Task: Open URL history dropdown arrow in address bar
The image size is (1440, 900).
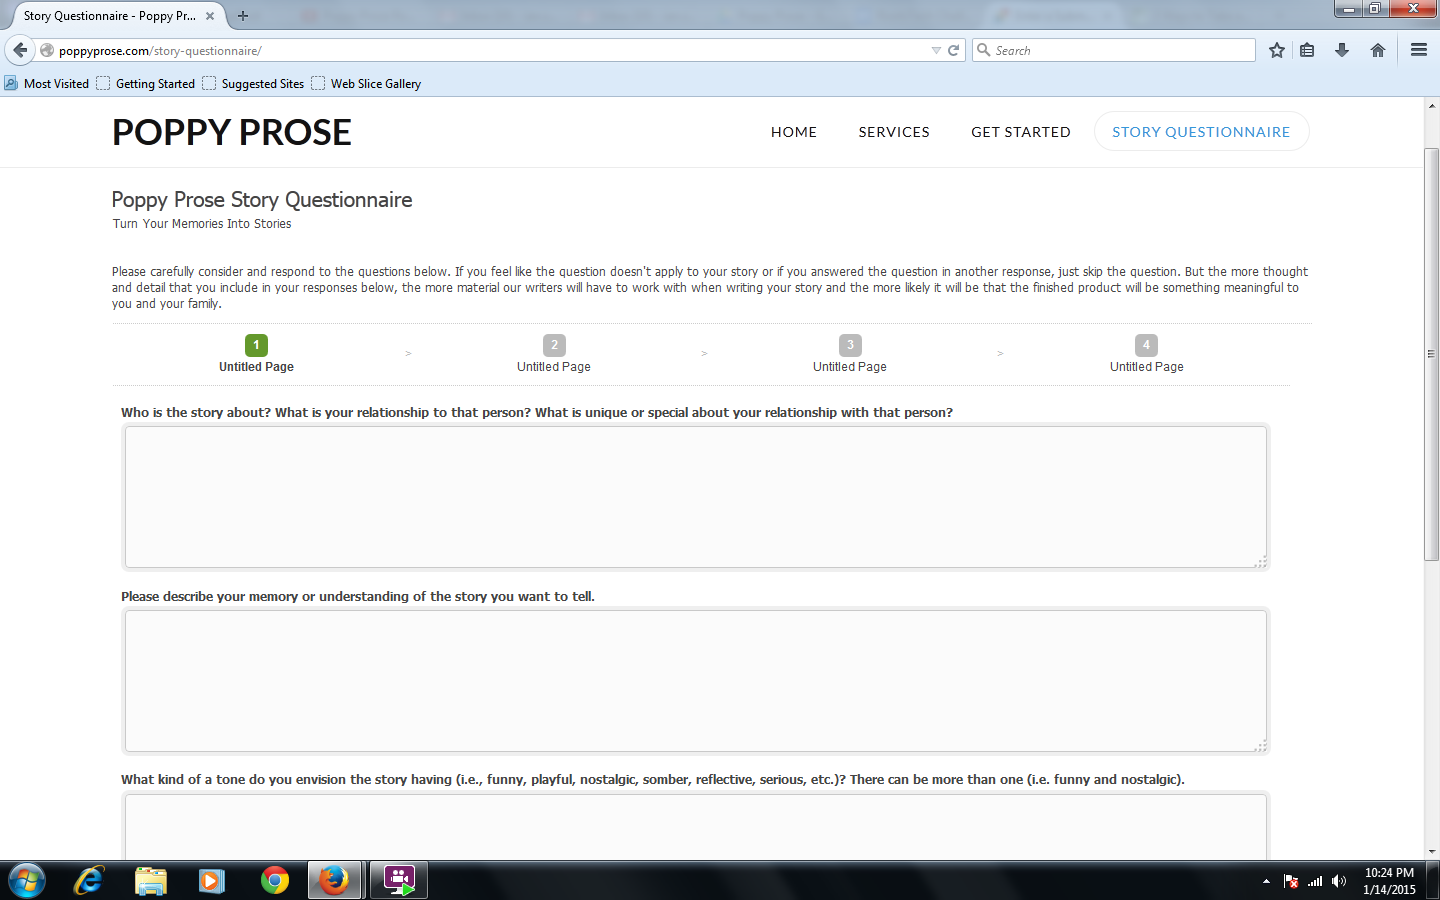Action: 936,50
